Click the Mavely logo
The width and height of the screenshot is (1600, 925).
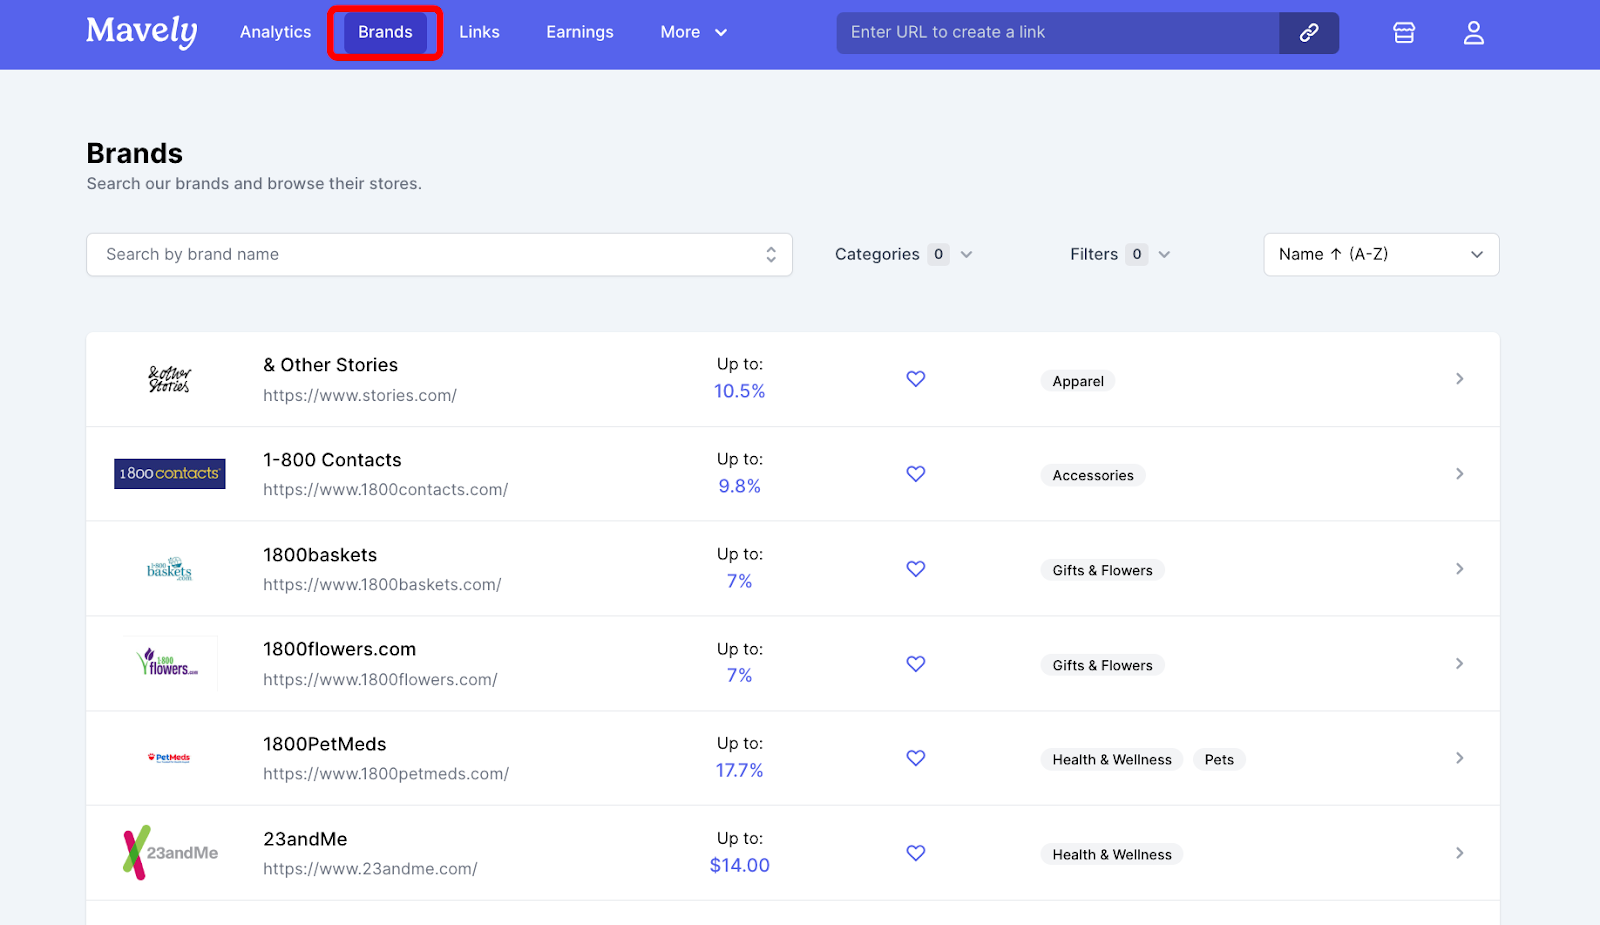pos(141,32)
